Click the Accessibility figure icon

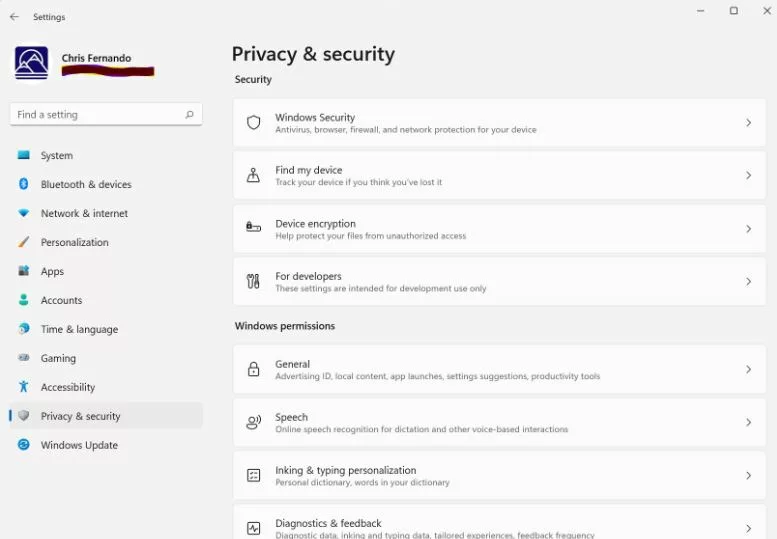click(x=23, y=386)
